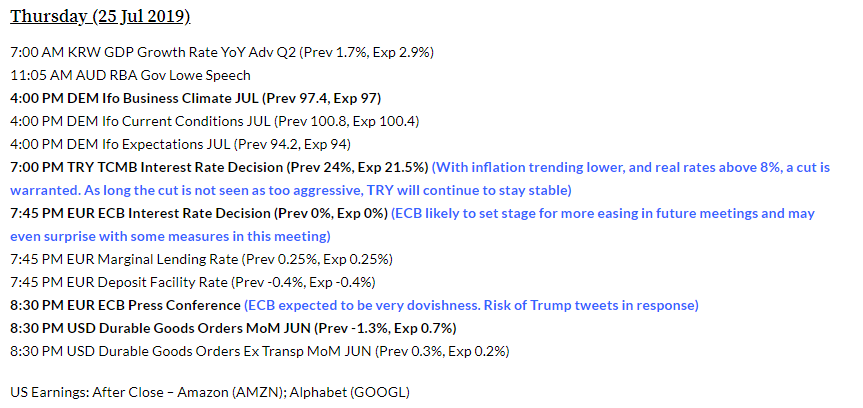Click the AUD RBA Gov Lowe Speech entry
The width and height of the screenshot is (863, 408).
tap(130, 75)
